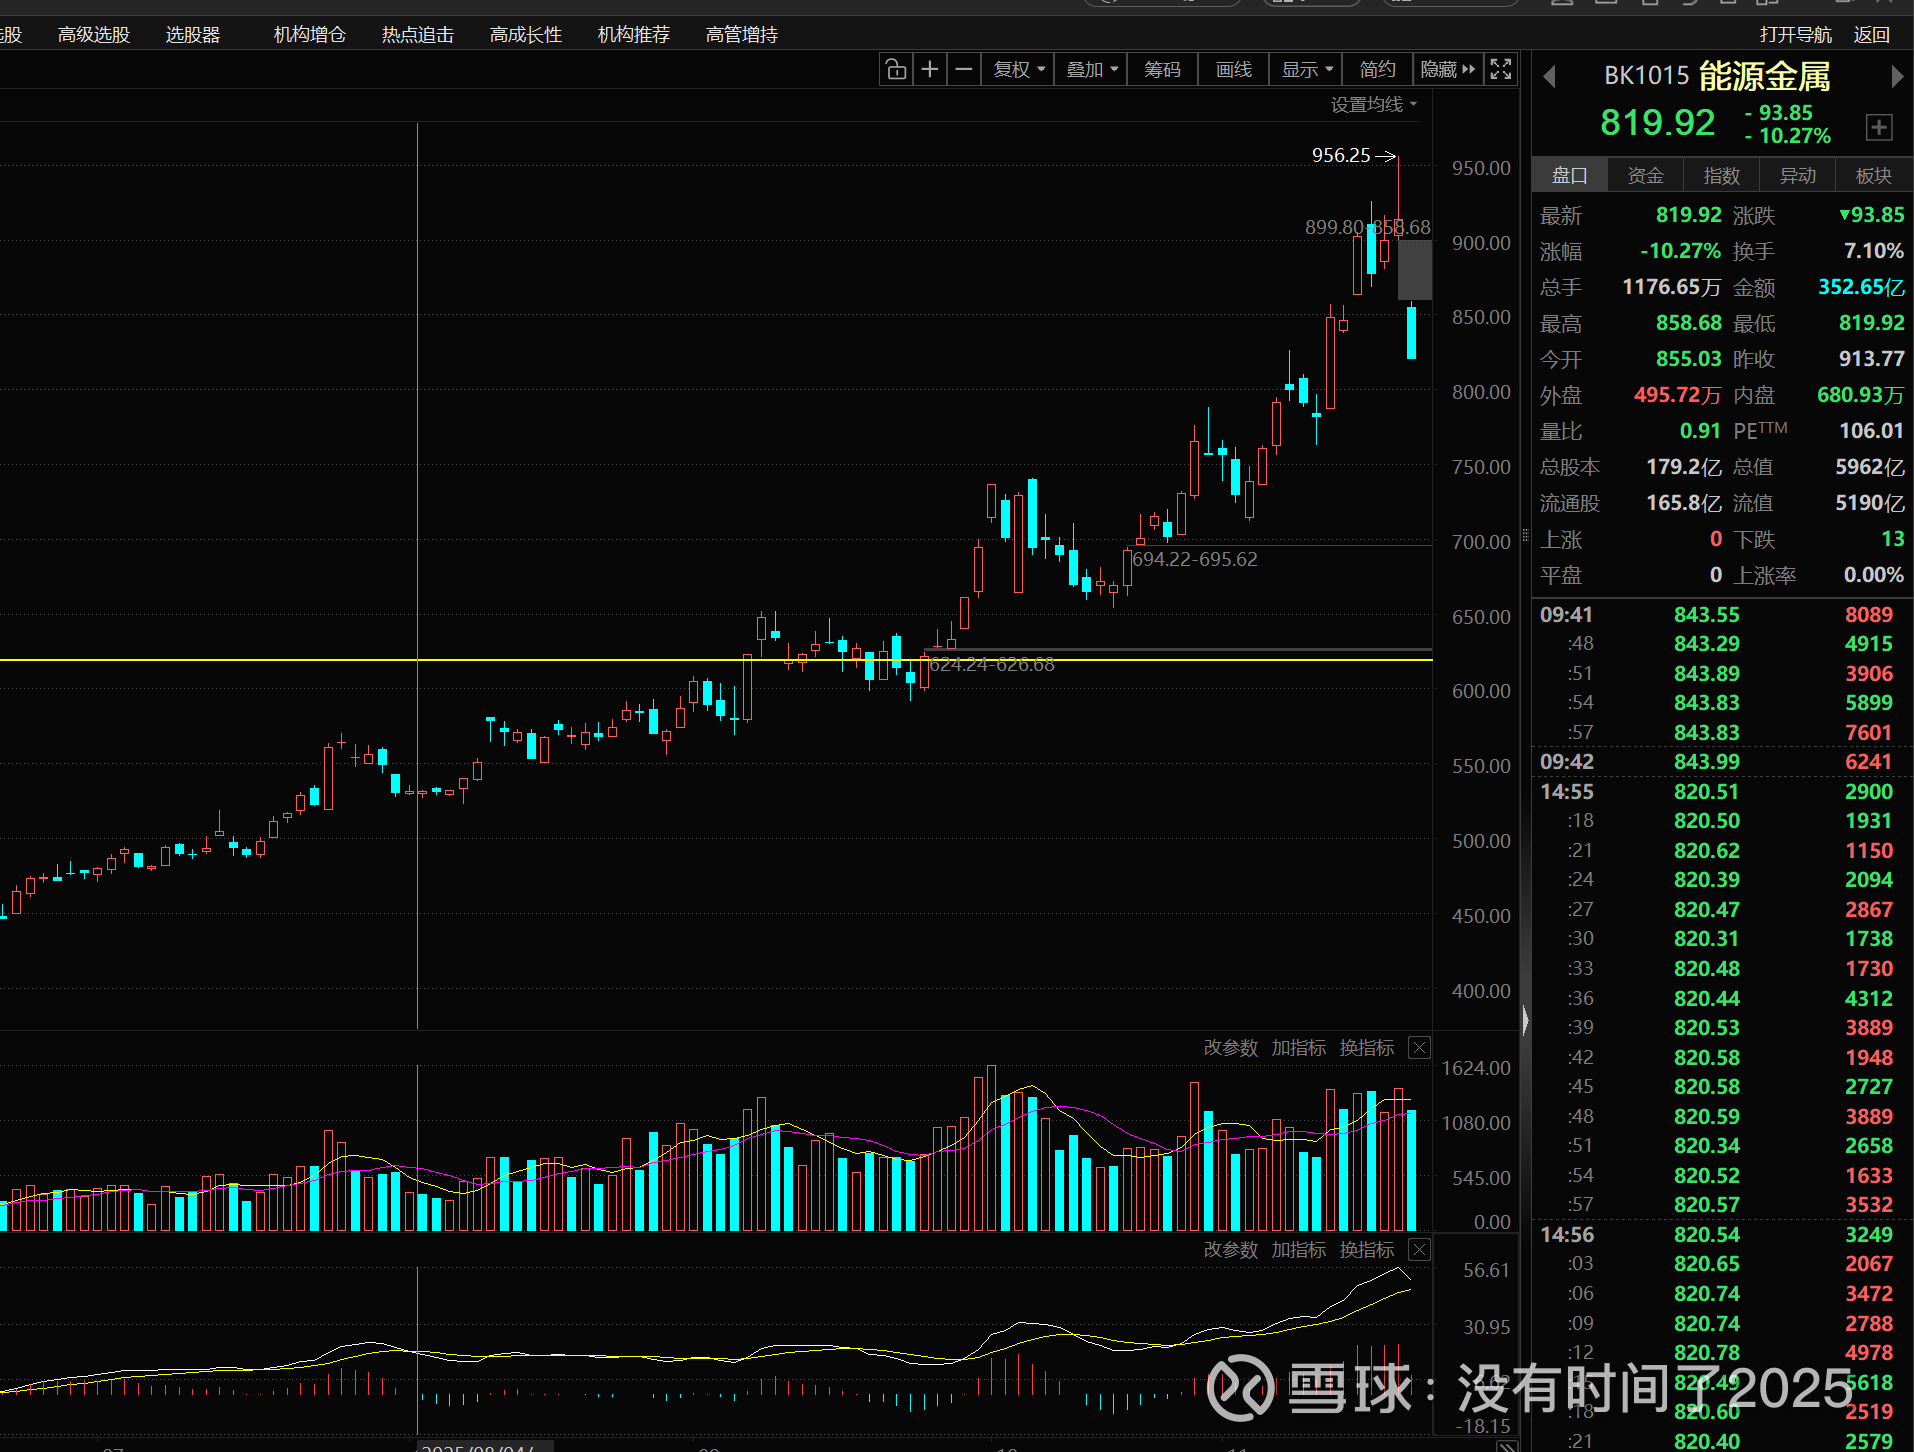Select the 画线 drawing tool button
This screenshot has height=1452, width=1914.
(1234, 69)
